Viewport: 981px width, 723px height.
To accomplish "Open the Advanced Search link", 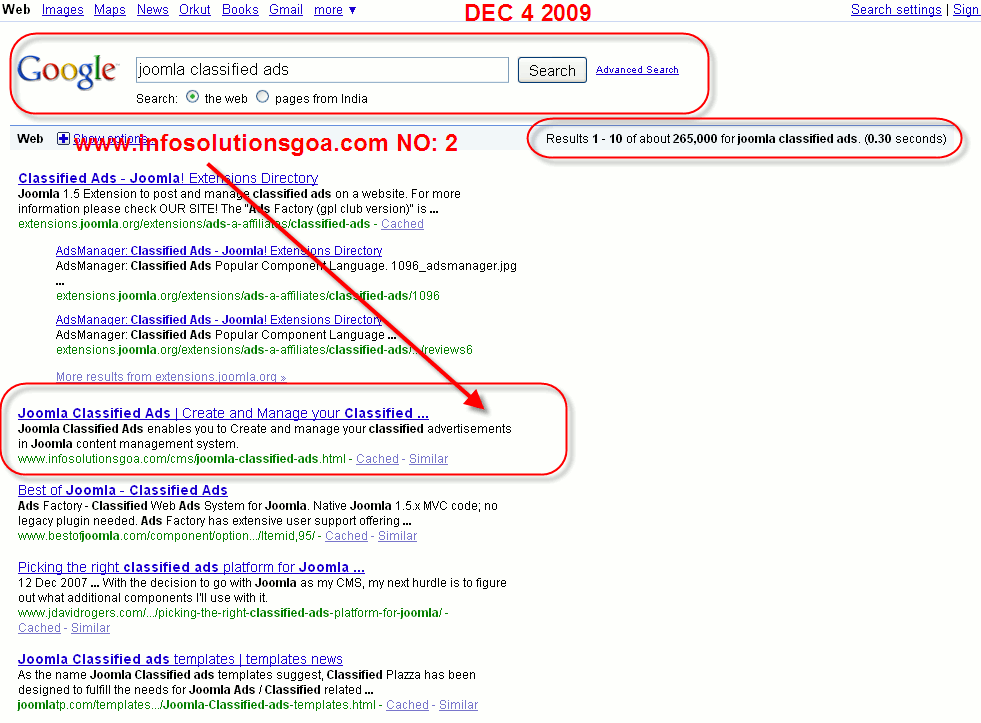I will [x=637, y=70].
